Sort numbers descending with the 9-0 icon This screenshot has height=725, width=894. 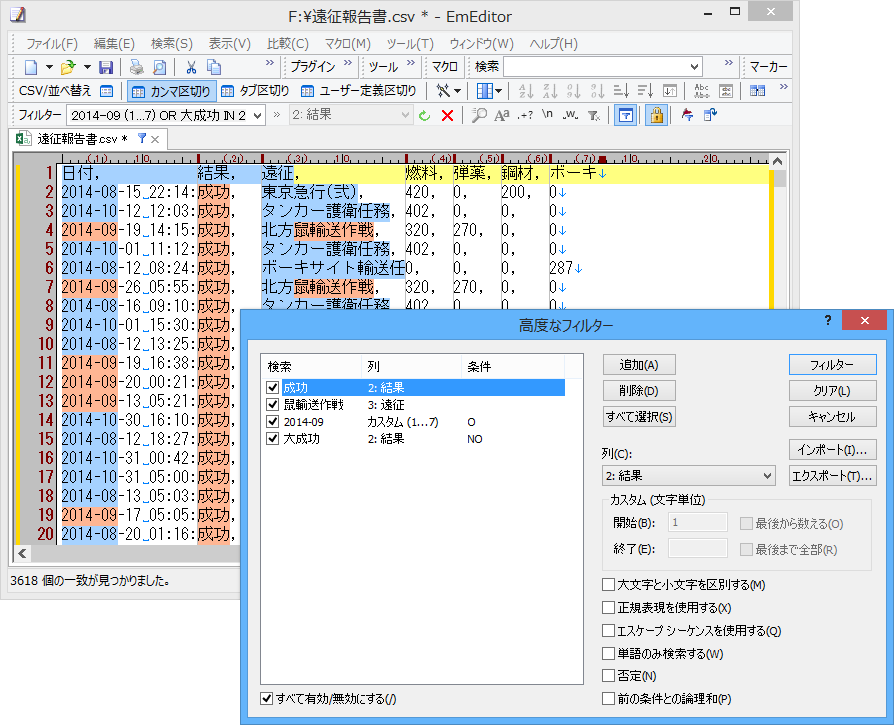pyautogui.click(x=598, y=91)
